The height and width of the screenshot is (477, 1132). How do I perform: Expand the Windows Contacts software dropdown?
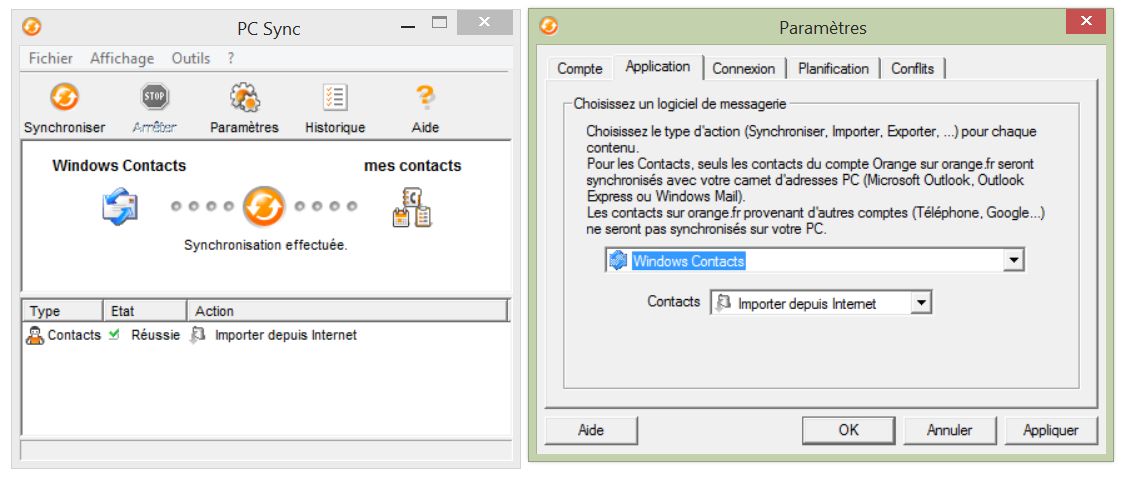(1014, 261)
